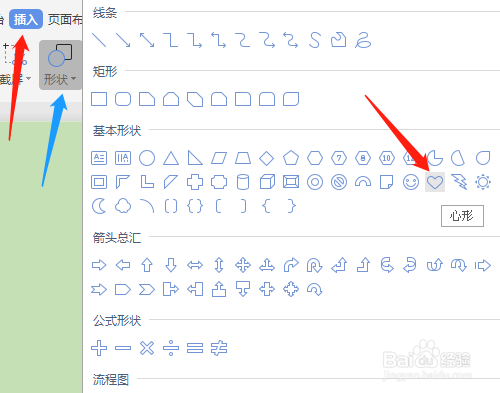Select the sun shape
Viewport: 500px width, 393px height.
point(483,182)
